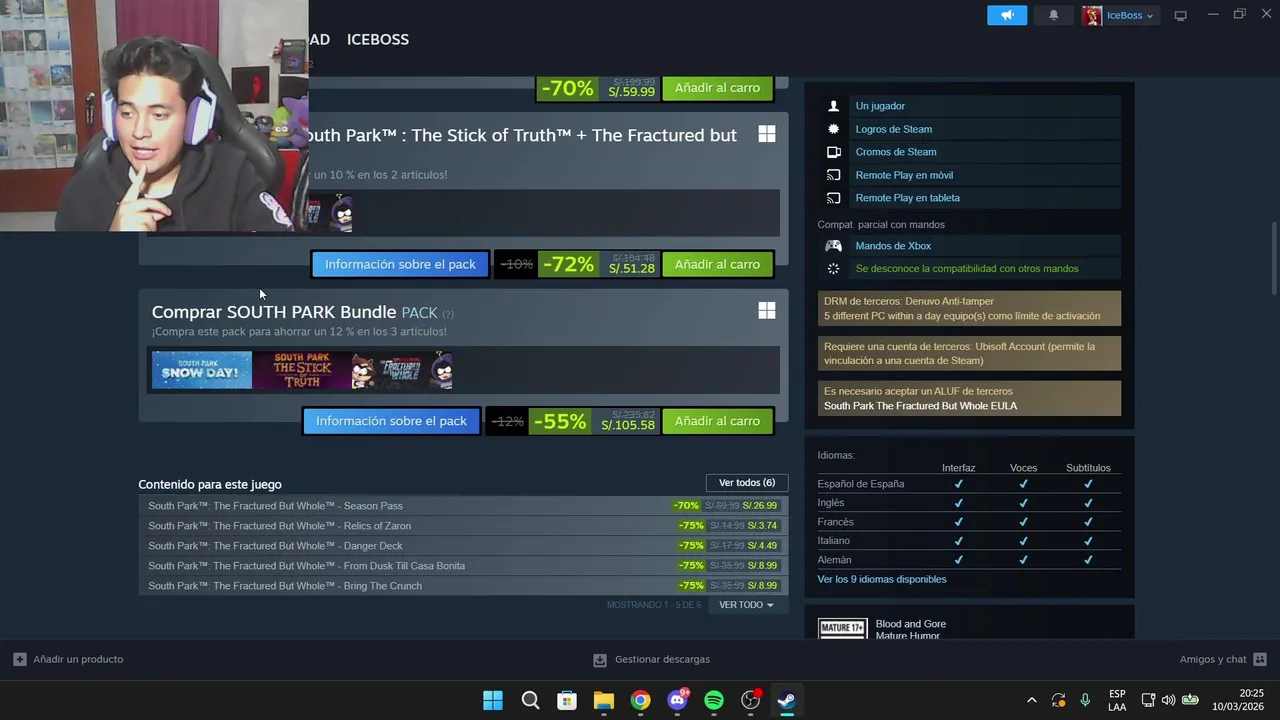Add SOUTH PARK Bundle to cart
Viewport: 1280px width, 720px height.
tap(717, 421)
